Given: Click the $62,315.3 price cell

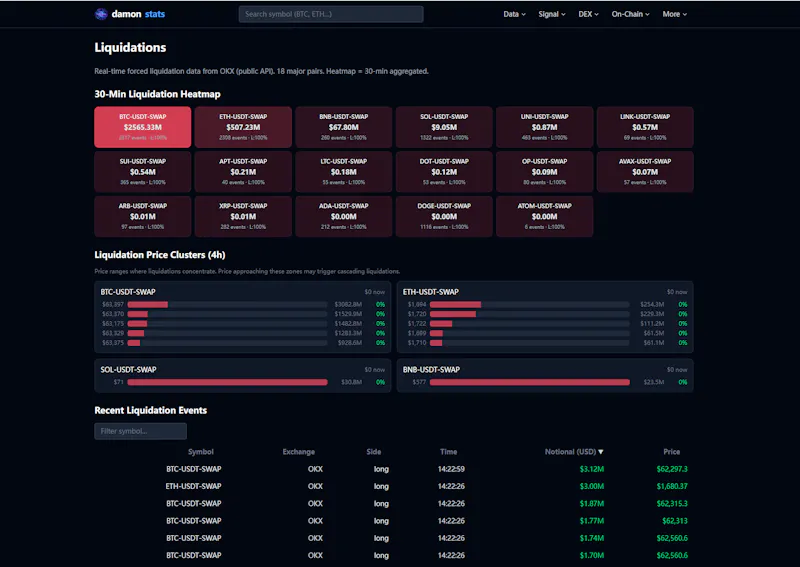Looking at the screenshot, I should pyautogui.click(x=672, y=504).
